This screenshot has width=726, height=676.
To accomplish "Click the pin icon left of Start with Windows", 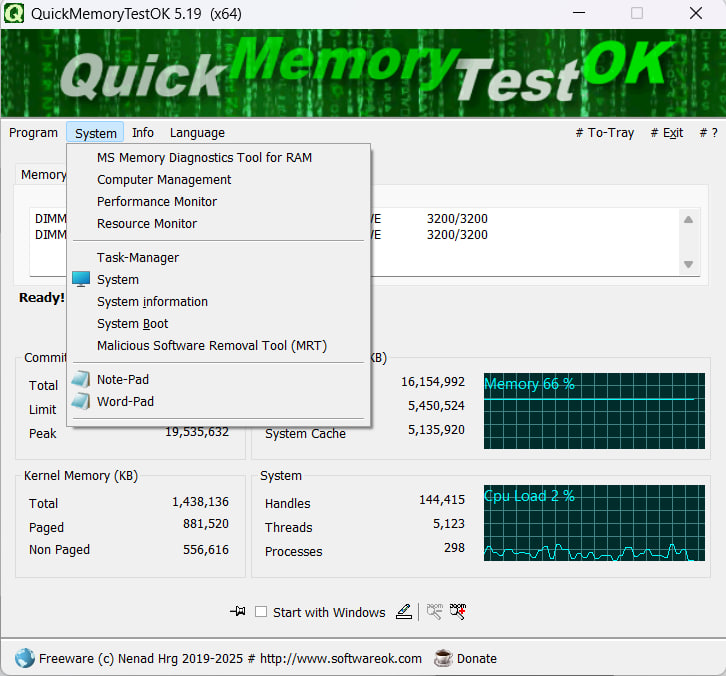I will [x=238, y=611].
